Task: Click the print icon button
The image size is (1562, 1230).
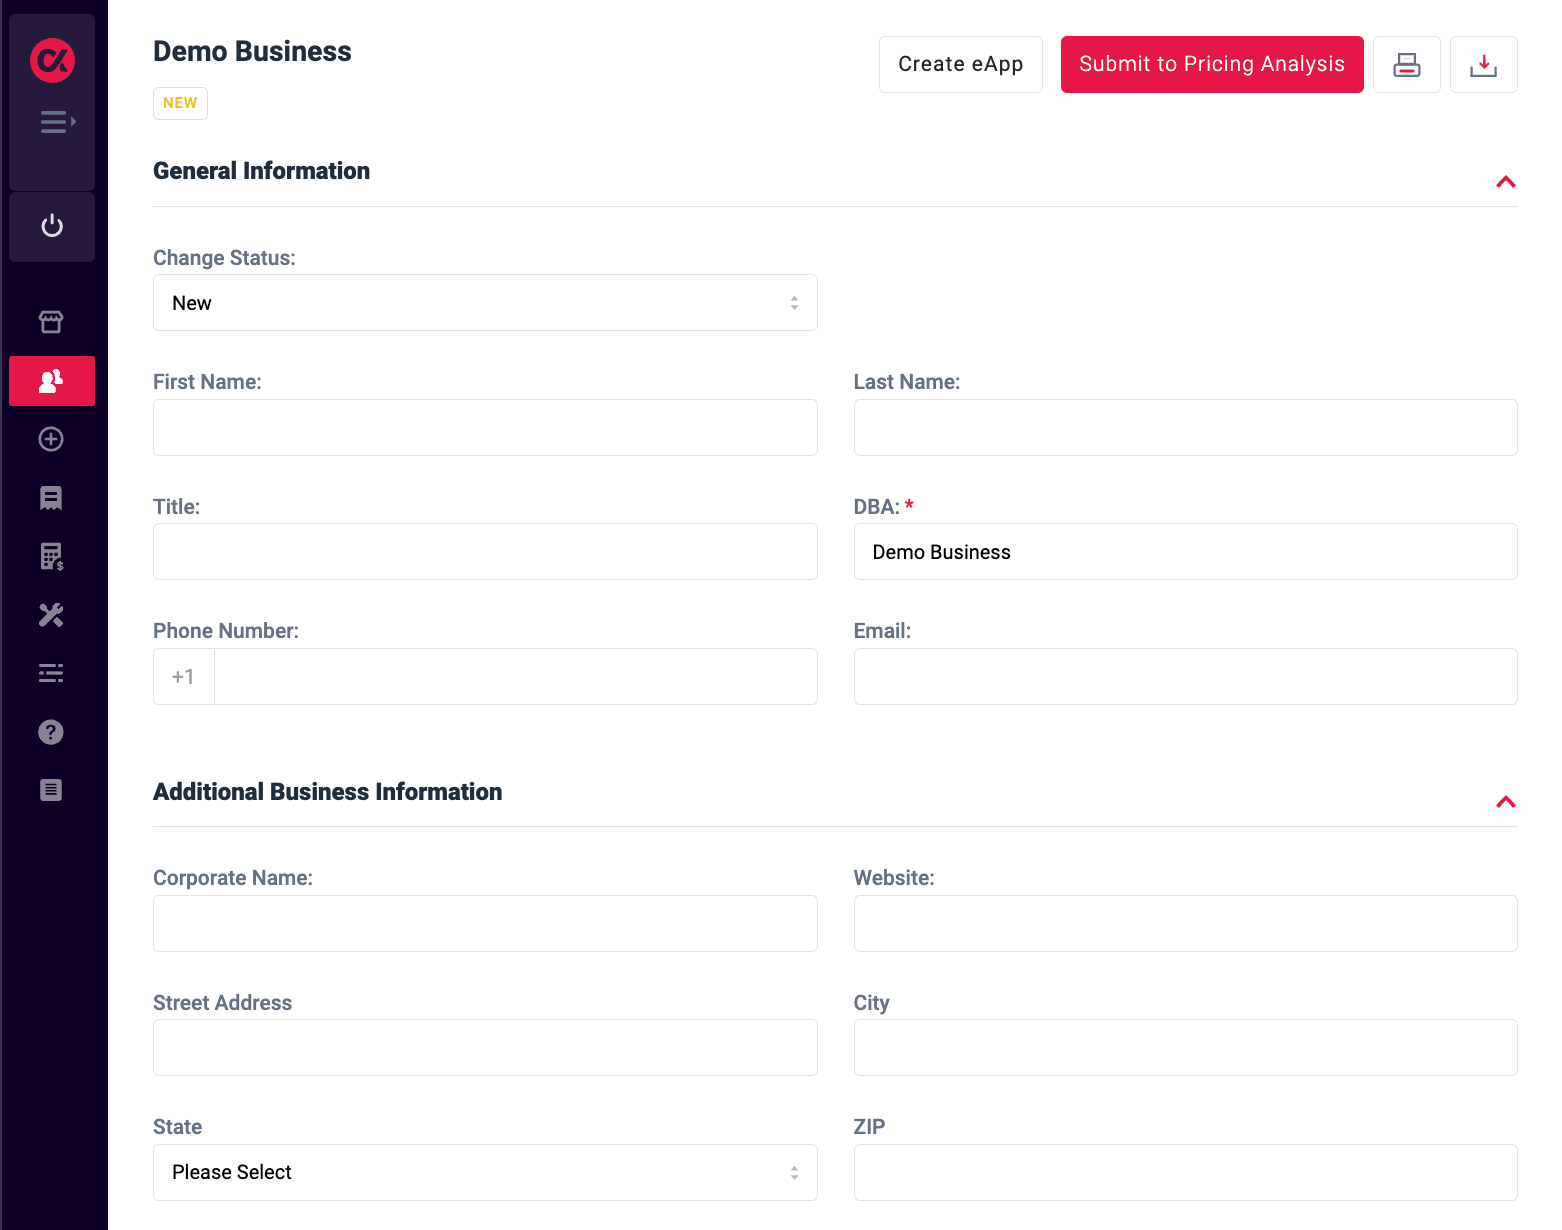Action: pos(1407,65)
